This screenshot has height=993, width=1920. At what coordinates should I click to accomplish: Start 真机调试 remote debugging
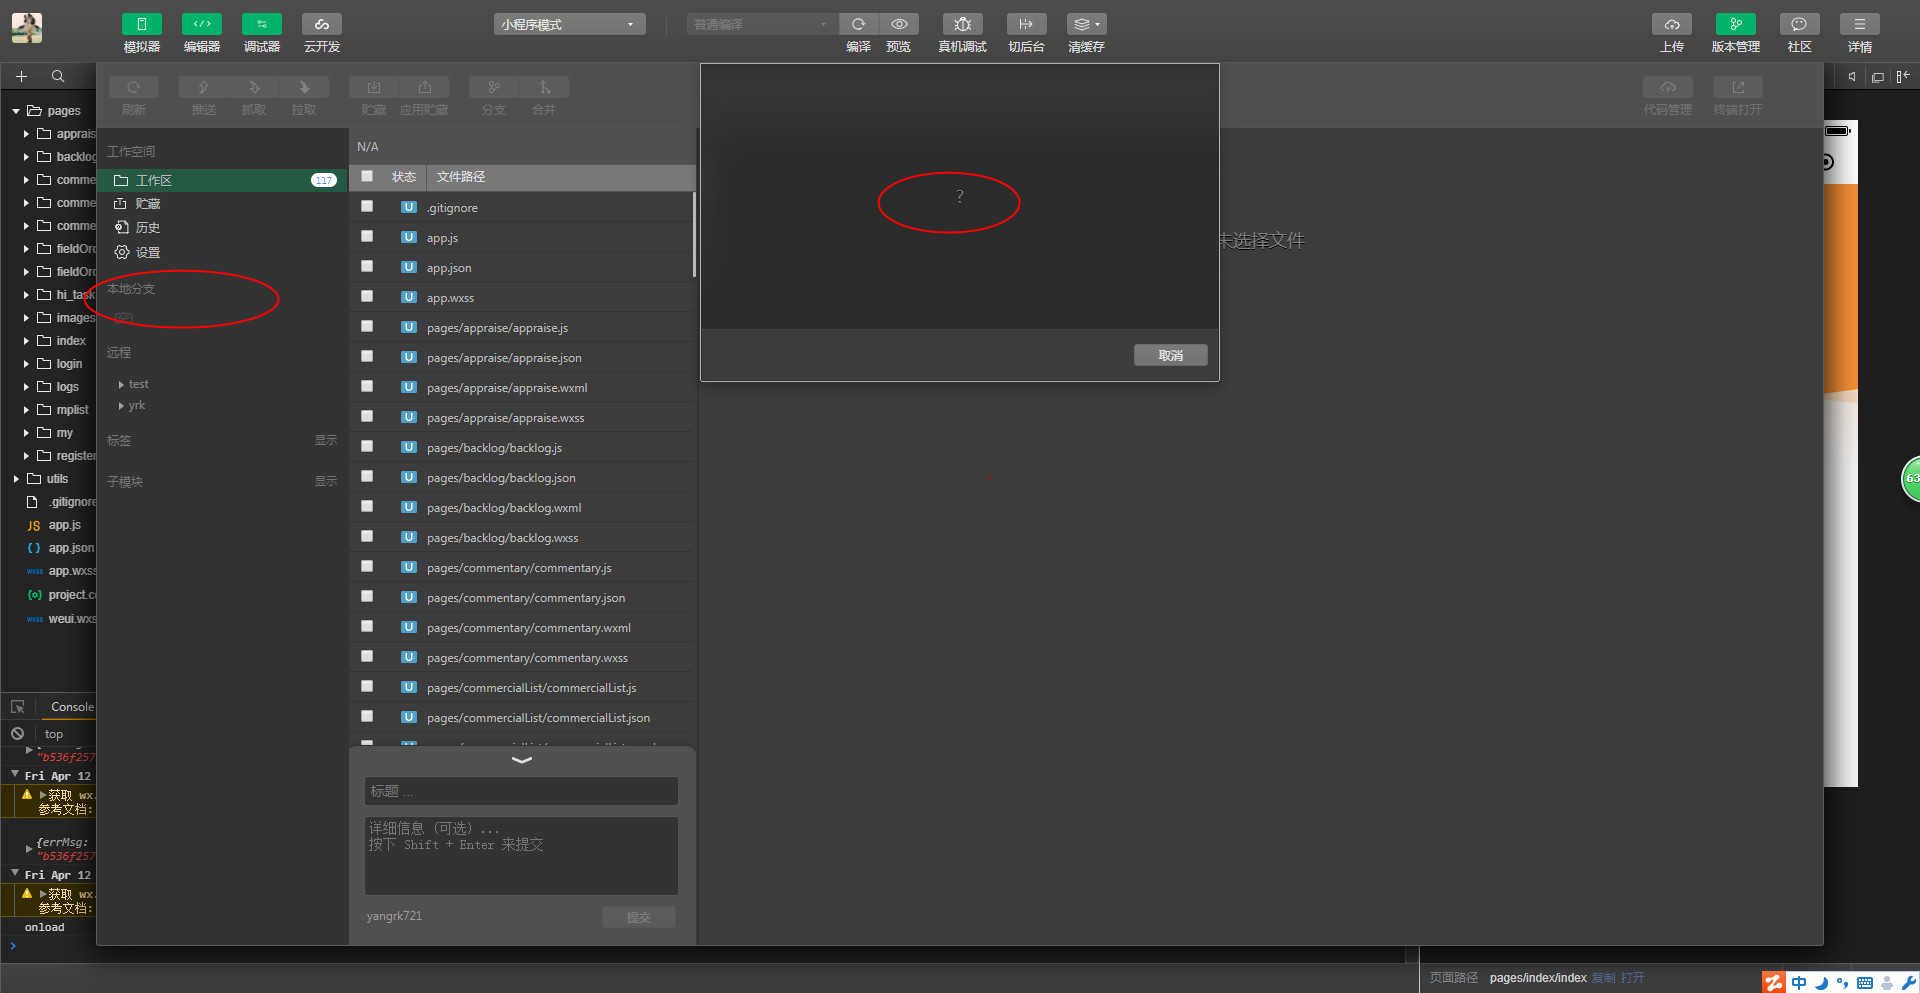pyautogui.click(x=962, y=24)
